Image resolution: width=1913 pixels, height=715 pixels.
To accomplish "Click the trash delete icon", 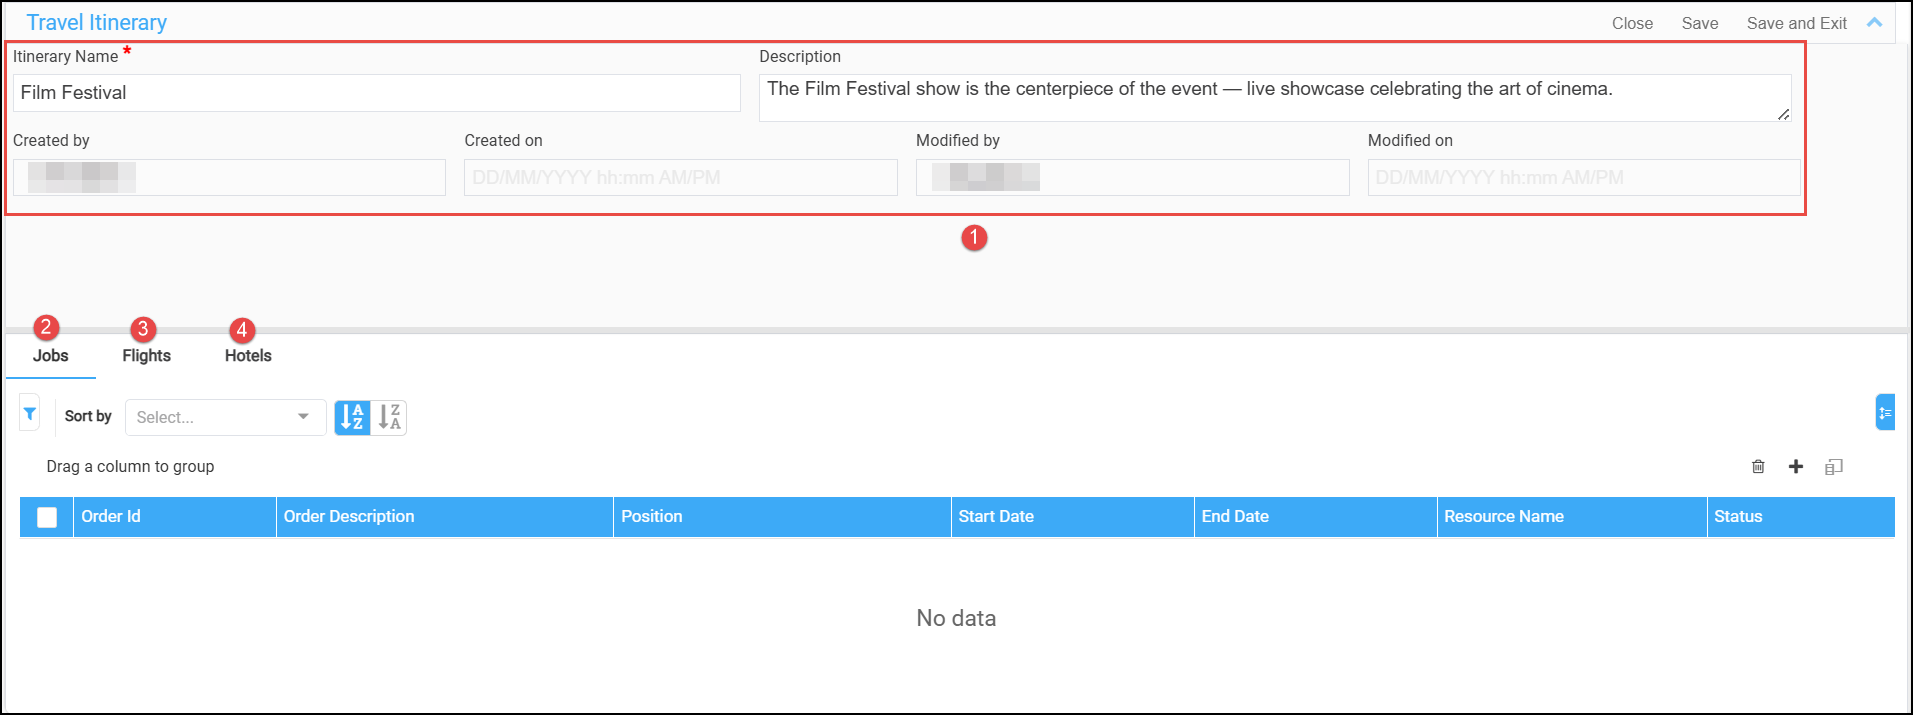I will tap(1758, 467).
